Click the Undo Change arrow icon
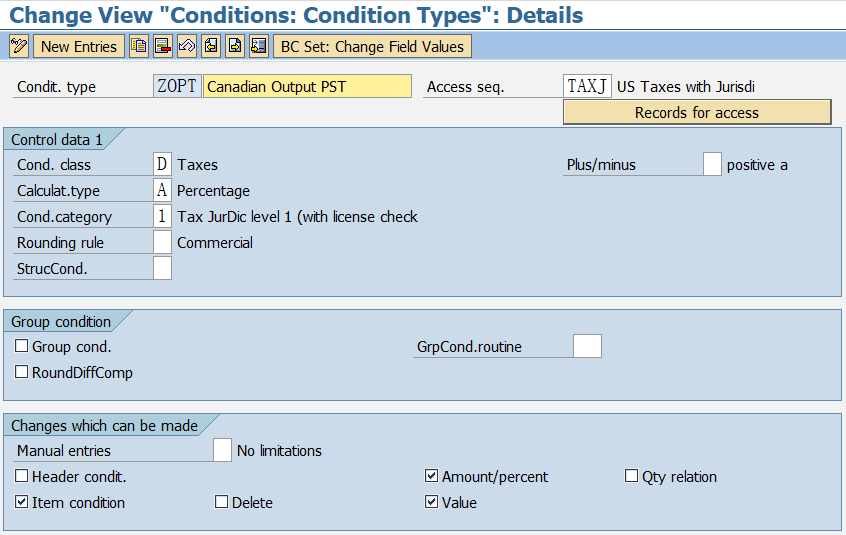Image resolution: width=846 pixels, height=535 pixels. [187, 46]
